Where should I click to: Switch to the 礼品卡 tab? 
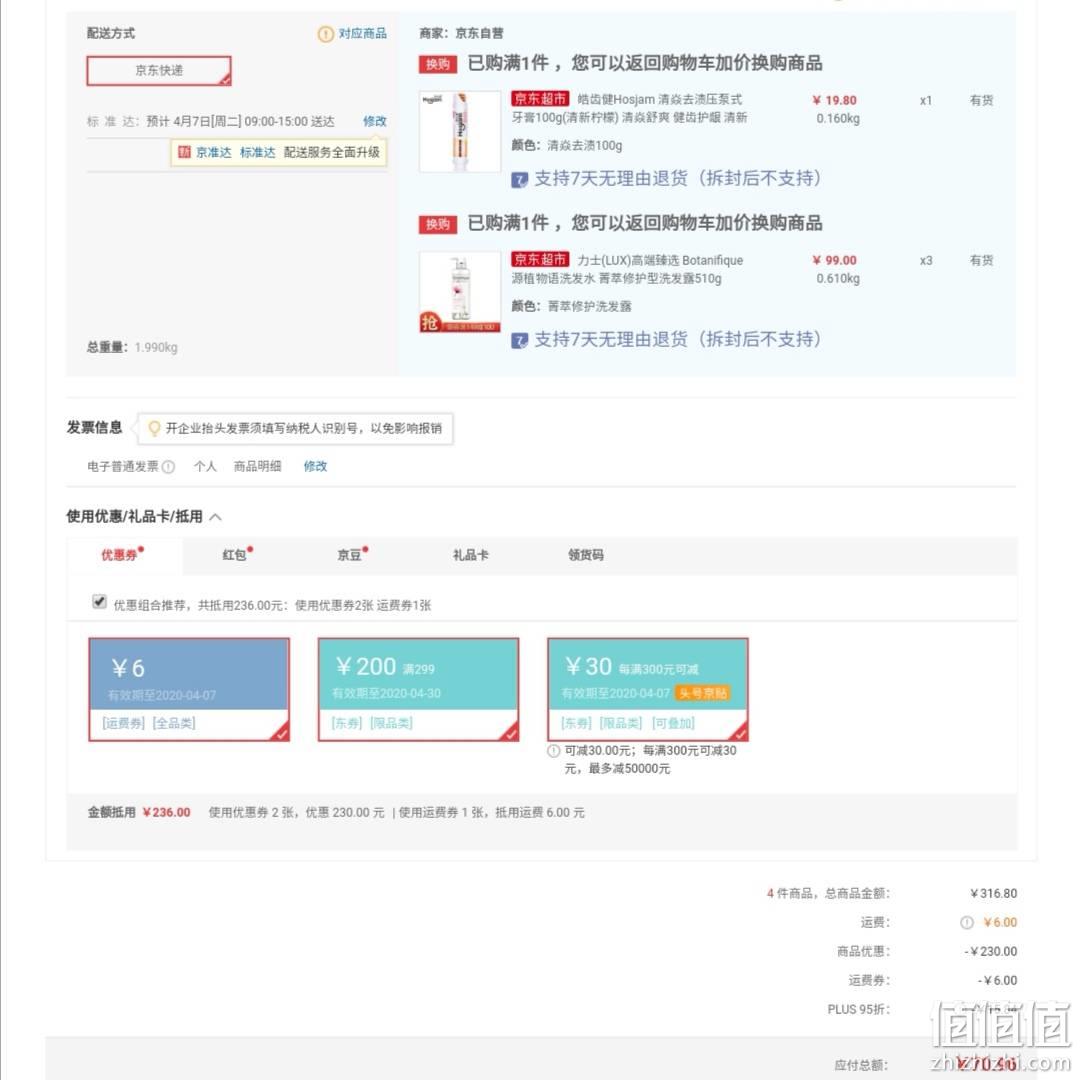coord(470,555)
